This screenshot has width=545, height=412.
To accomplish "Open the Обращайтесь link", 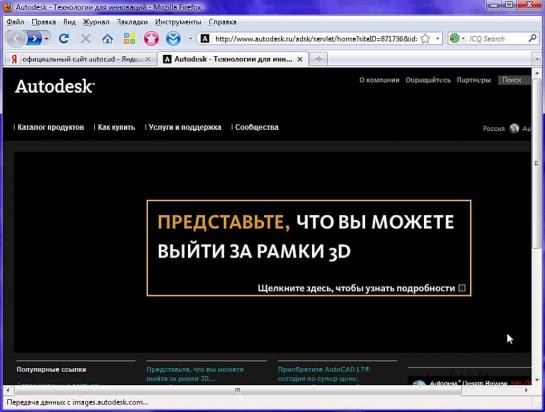I will [x=428, y=80].
